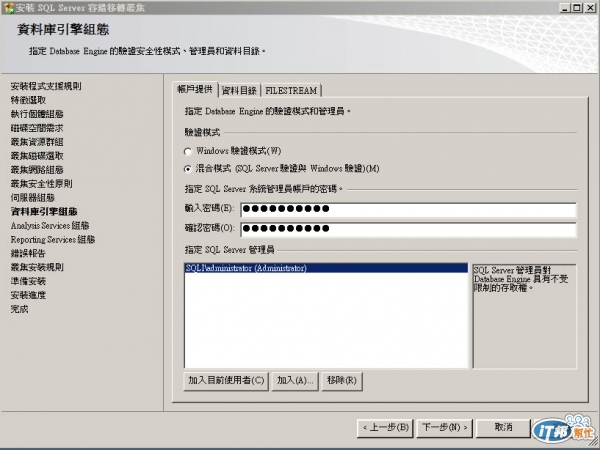Cancel setup with 取消 button
Image resolution: width=600 pixels, height=450 pixels.
(503, 428)
